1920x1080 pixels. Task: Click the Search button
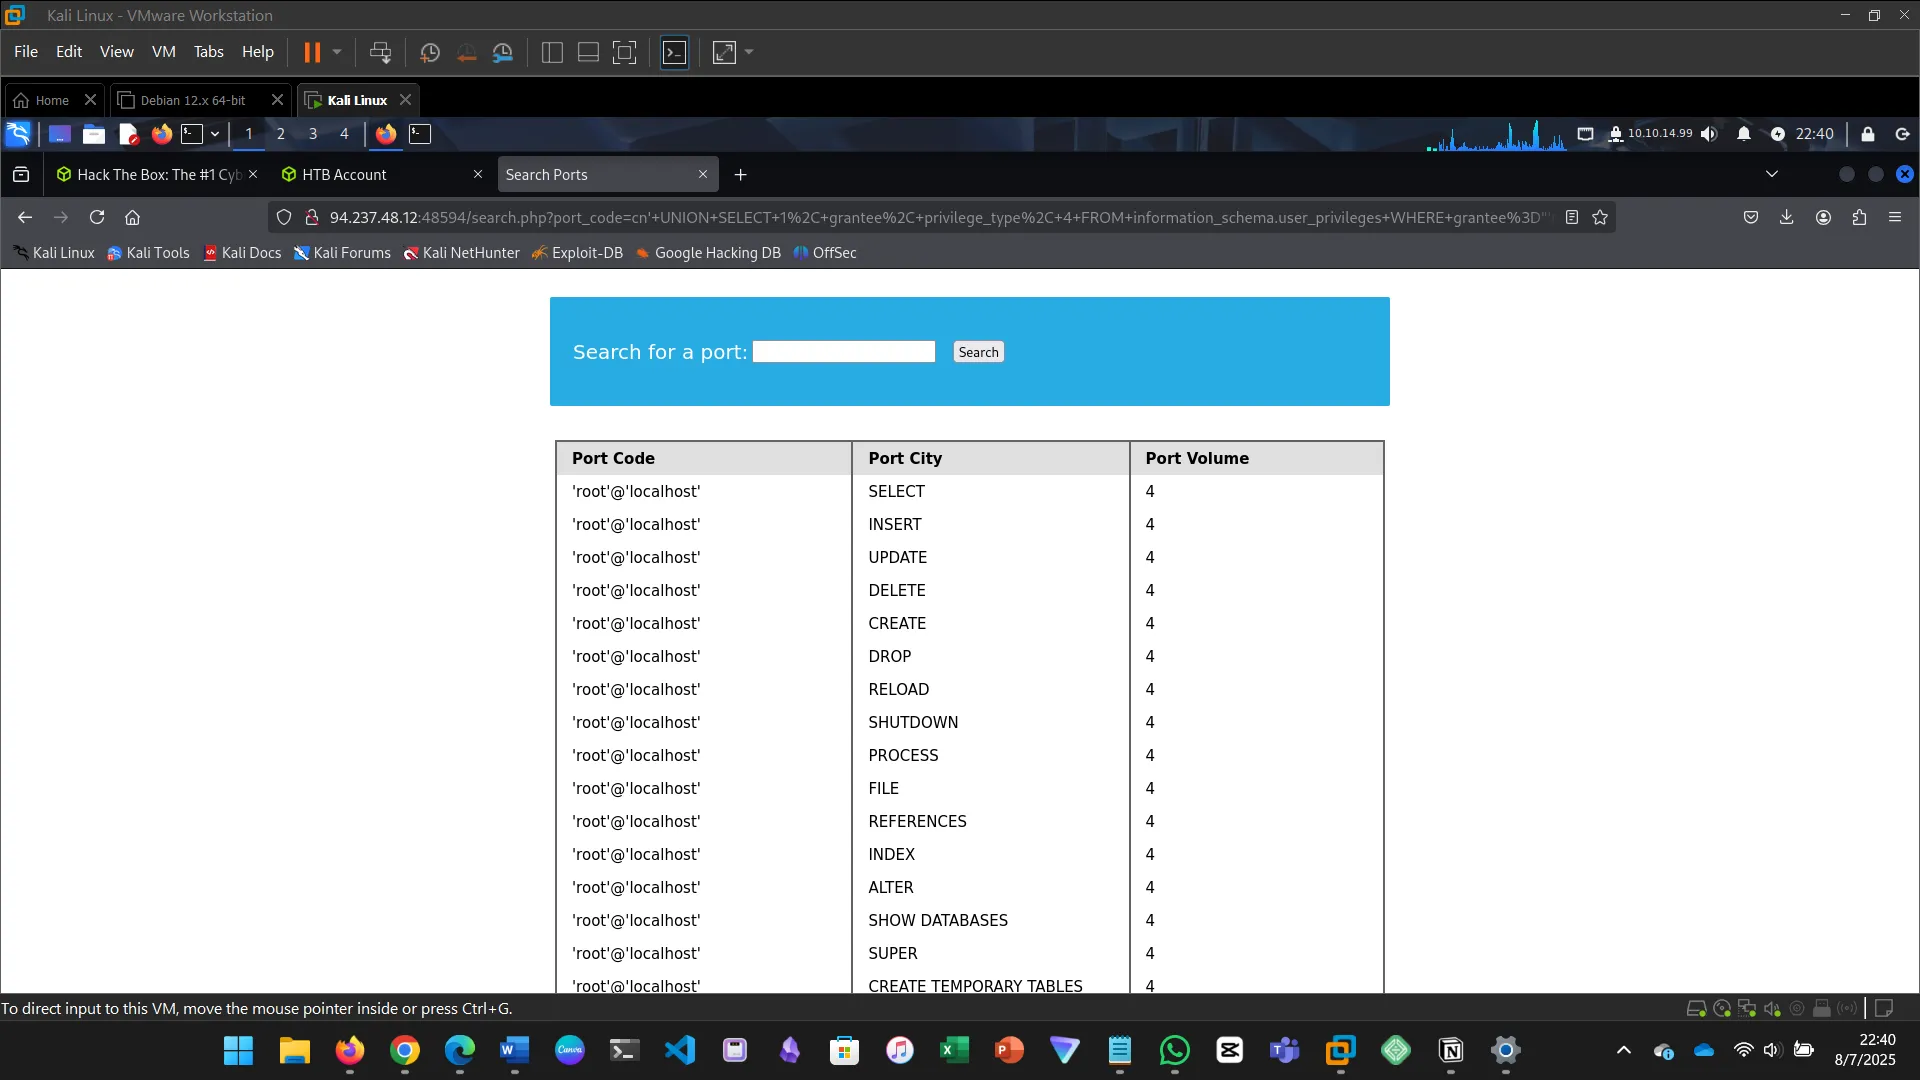978,352
